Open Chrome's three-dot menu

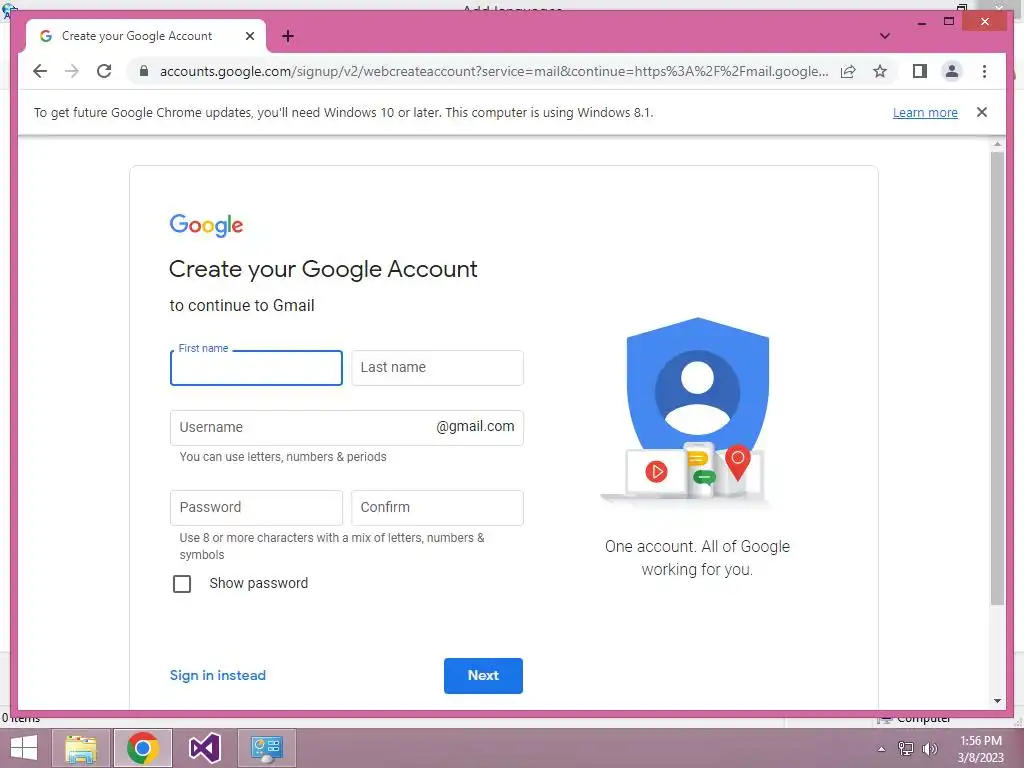pos(984,71)
